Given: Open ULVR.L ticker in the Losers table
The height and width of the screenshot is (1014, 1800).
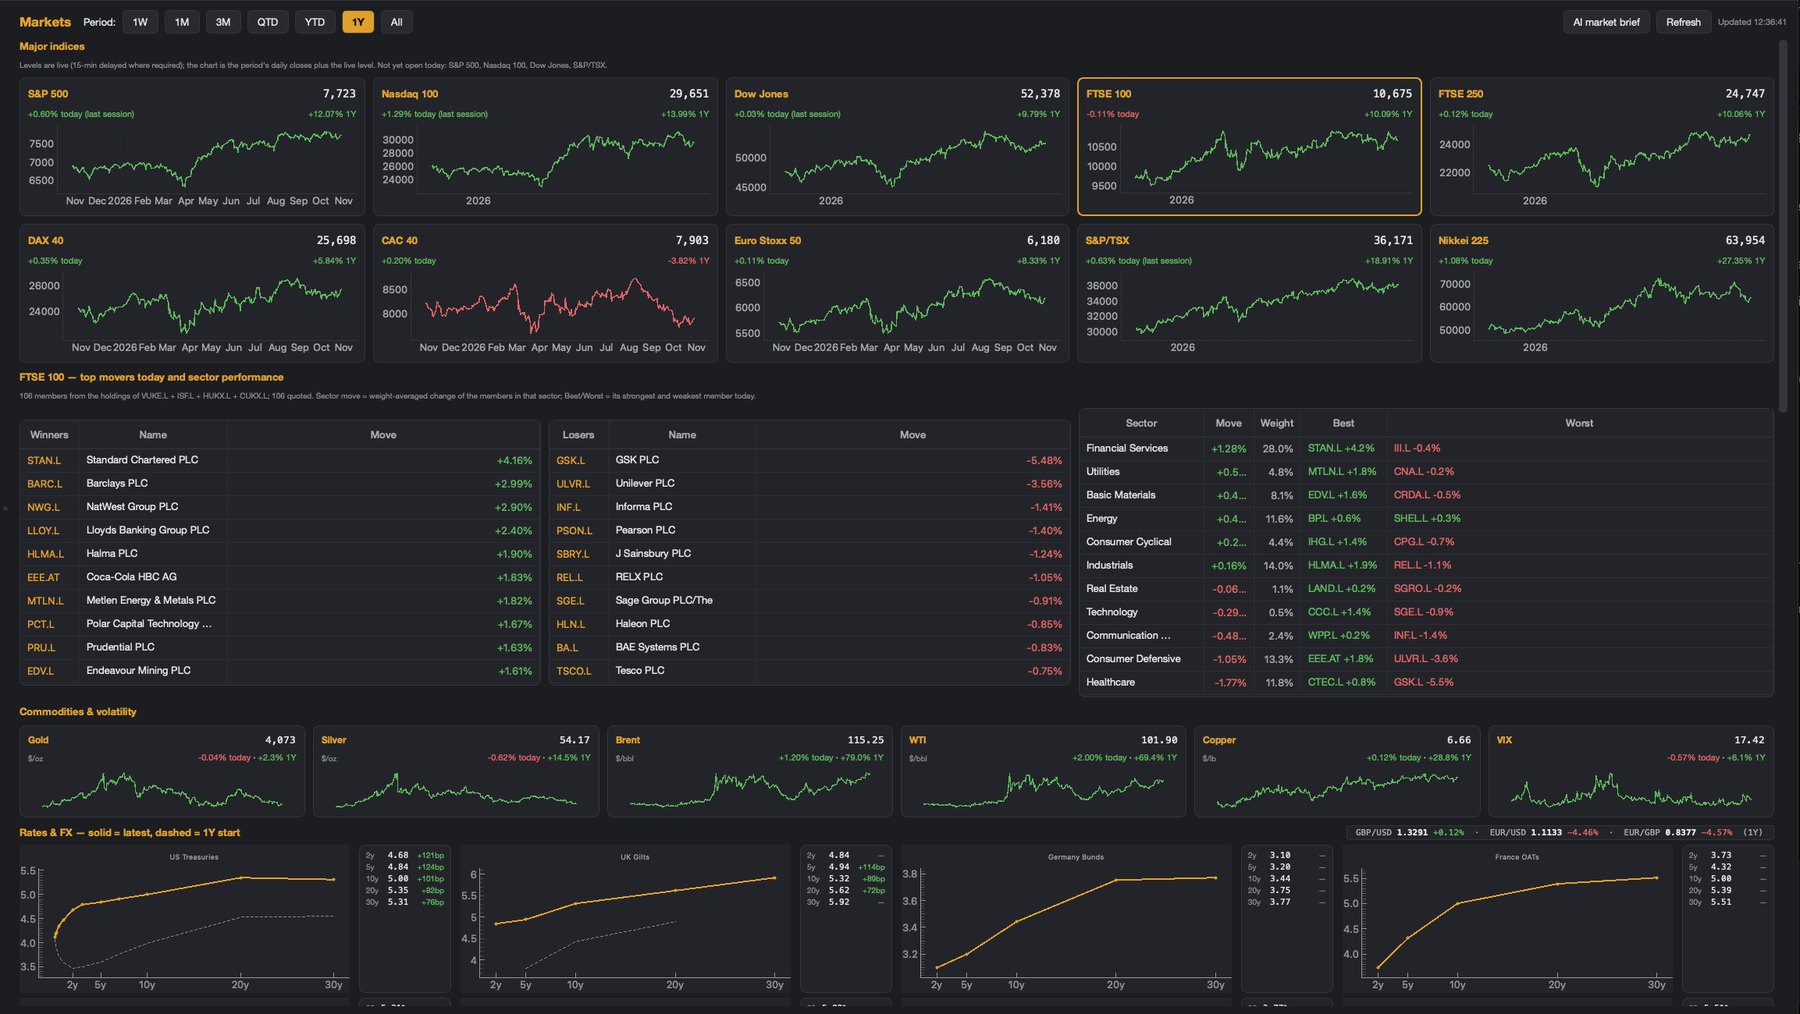Looking at the screenshot, I should point(573,484).
